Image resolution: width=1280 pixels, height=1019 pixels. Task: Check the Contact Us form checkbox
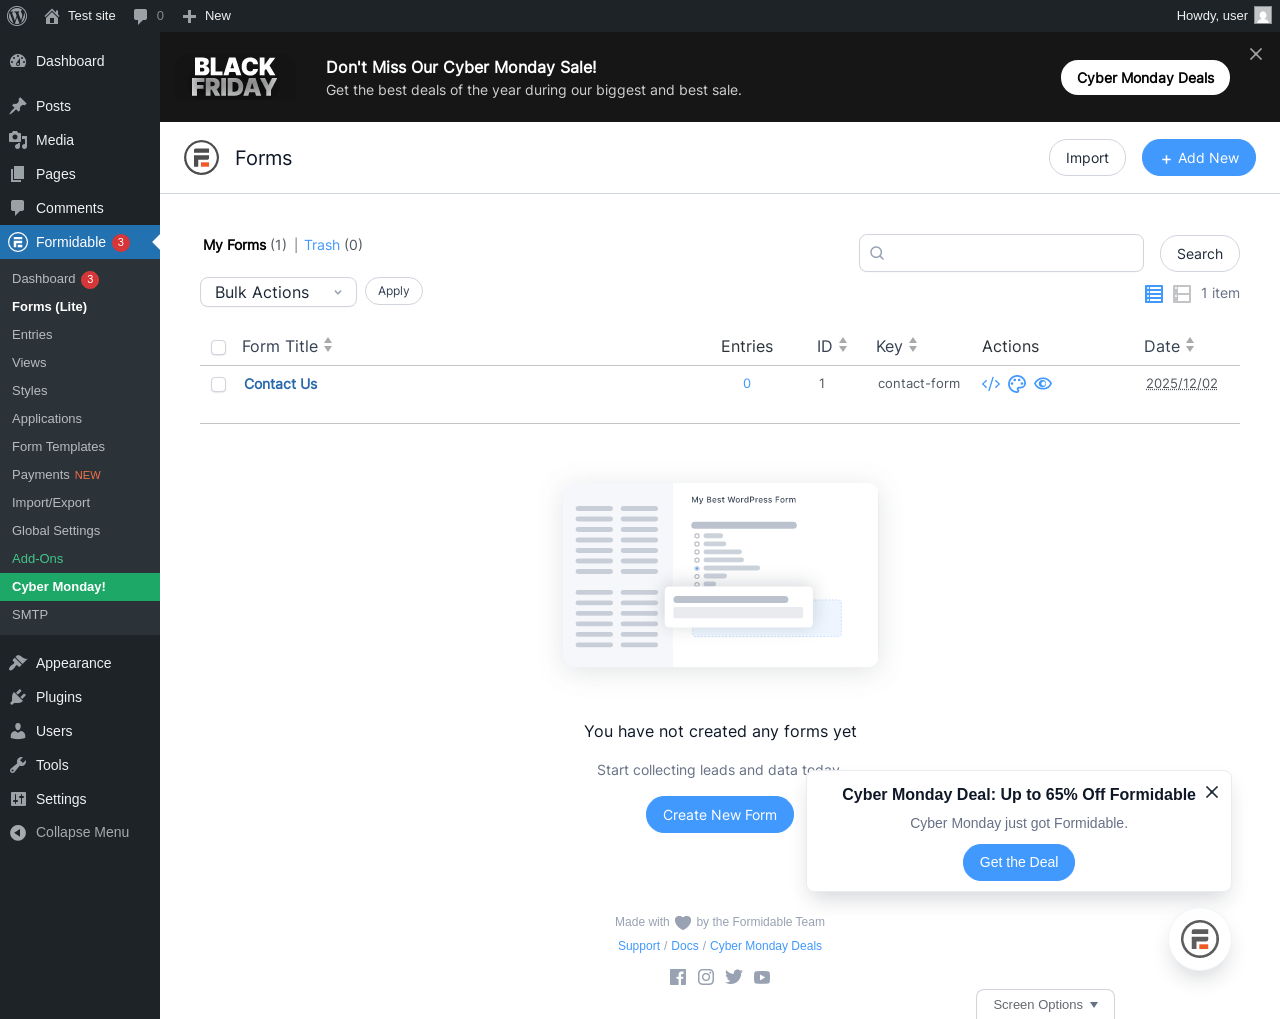pyautogui.click(x=218, y=384)
